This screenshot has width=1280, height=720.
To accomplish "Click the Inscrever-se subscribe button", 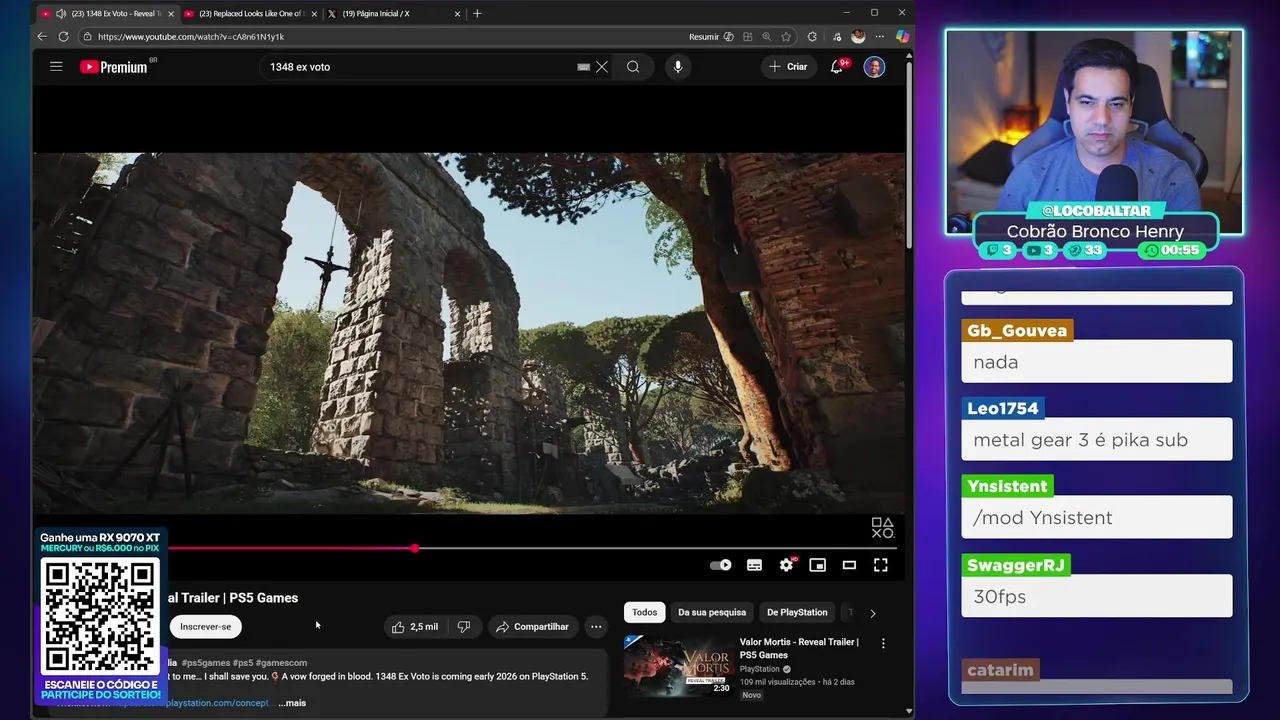I will [205, 627].
